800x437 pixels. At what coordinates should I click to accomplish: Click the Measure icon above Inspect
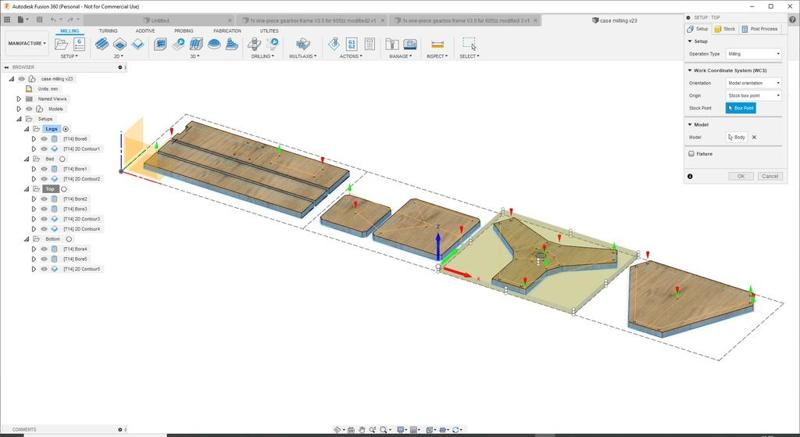437,44
